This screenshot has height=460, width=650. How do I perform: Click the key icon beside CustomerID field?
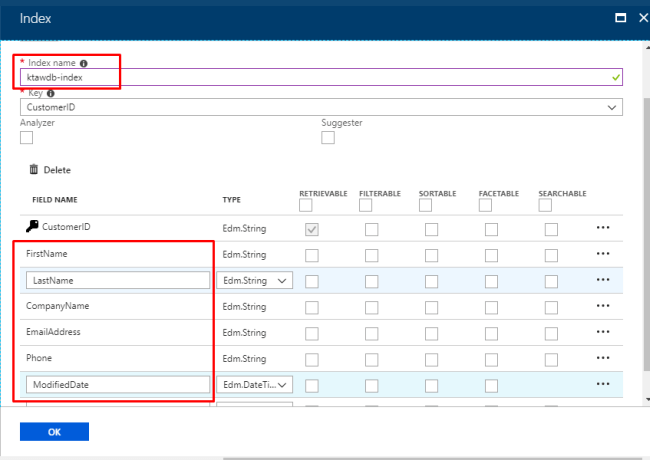click(x=32, y=226)
